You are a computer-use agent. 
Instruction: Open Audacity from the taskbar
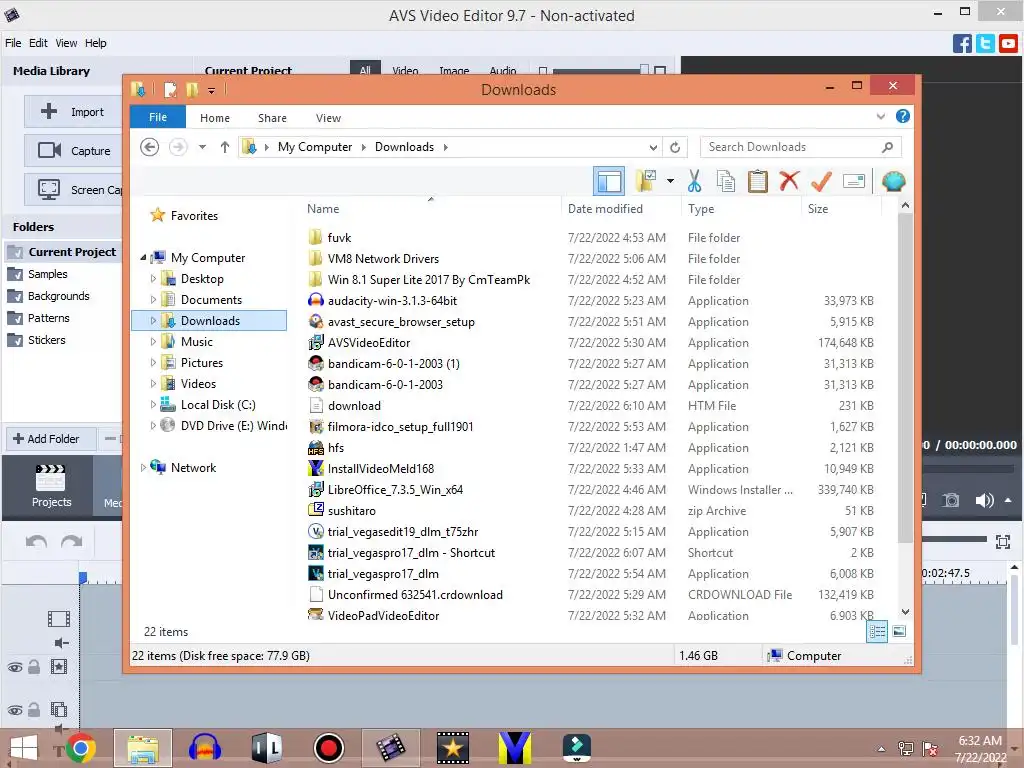point(204,748)
